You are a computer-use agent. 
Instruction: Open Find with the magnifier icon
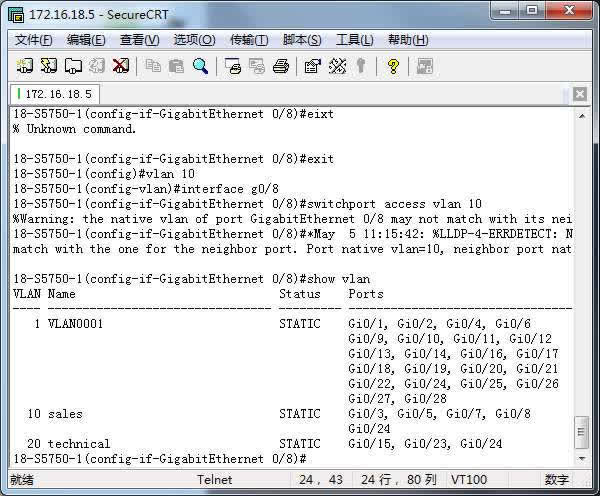tap(200, 66)
